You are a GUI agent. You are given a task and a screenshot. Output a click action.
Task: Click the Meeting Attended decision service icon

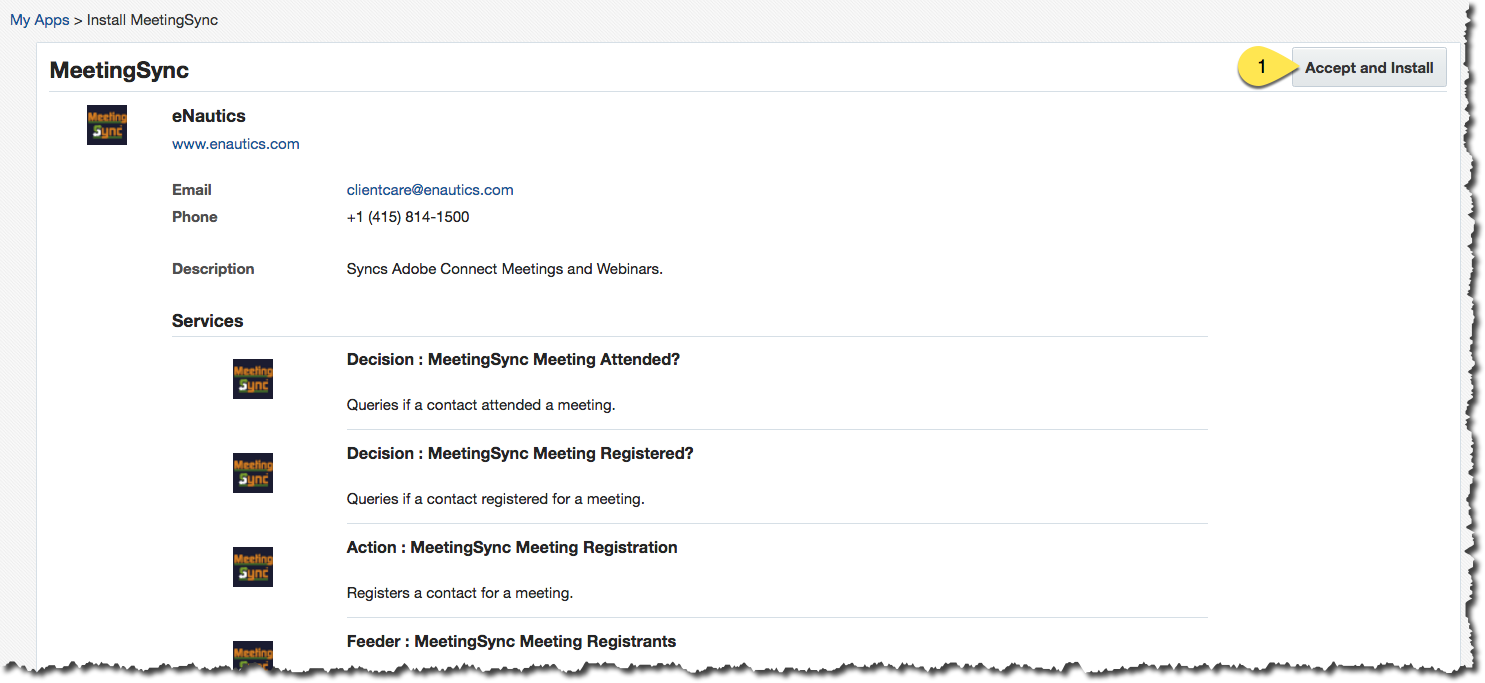click(x=253, y=379)
